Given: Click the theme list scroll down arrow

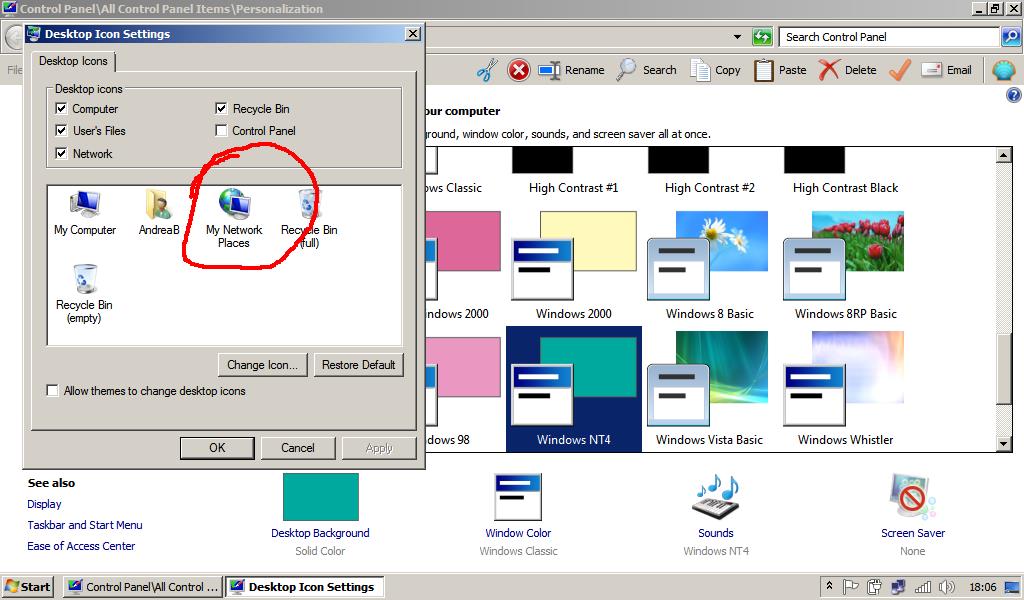Looking at the screenshot, I should (x=1004, y=443).
